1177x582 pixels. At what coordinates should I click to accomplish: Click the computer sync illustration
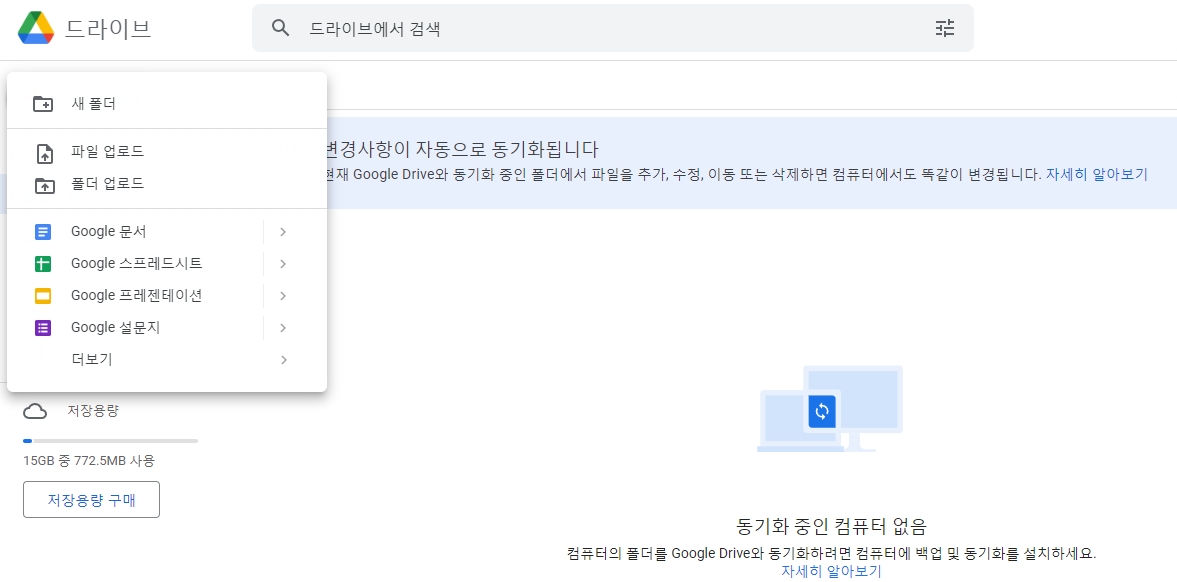[830, 409]
